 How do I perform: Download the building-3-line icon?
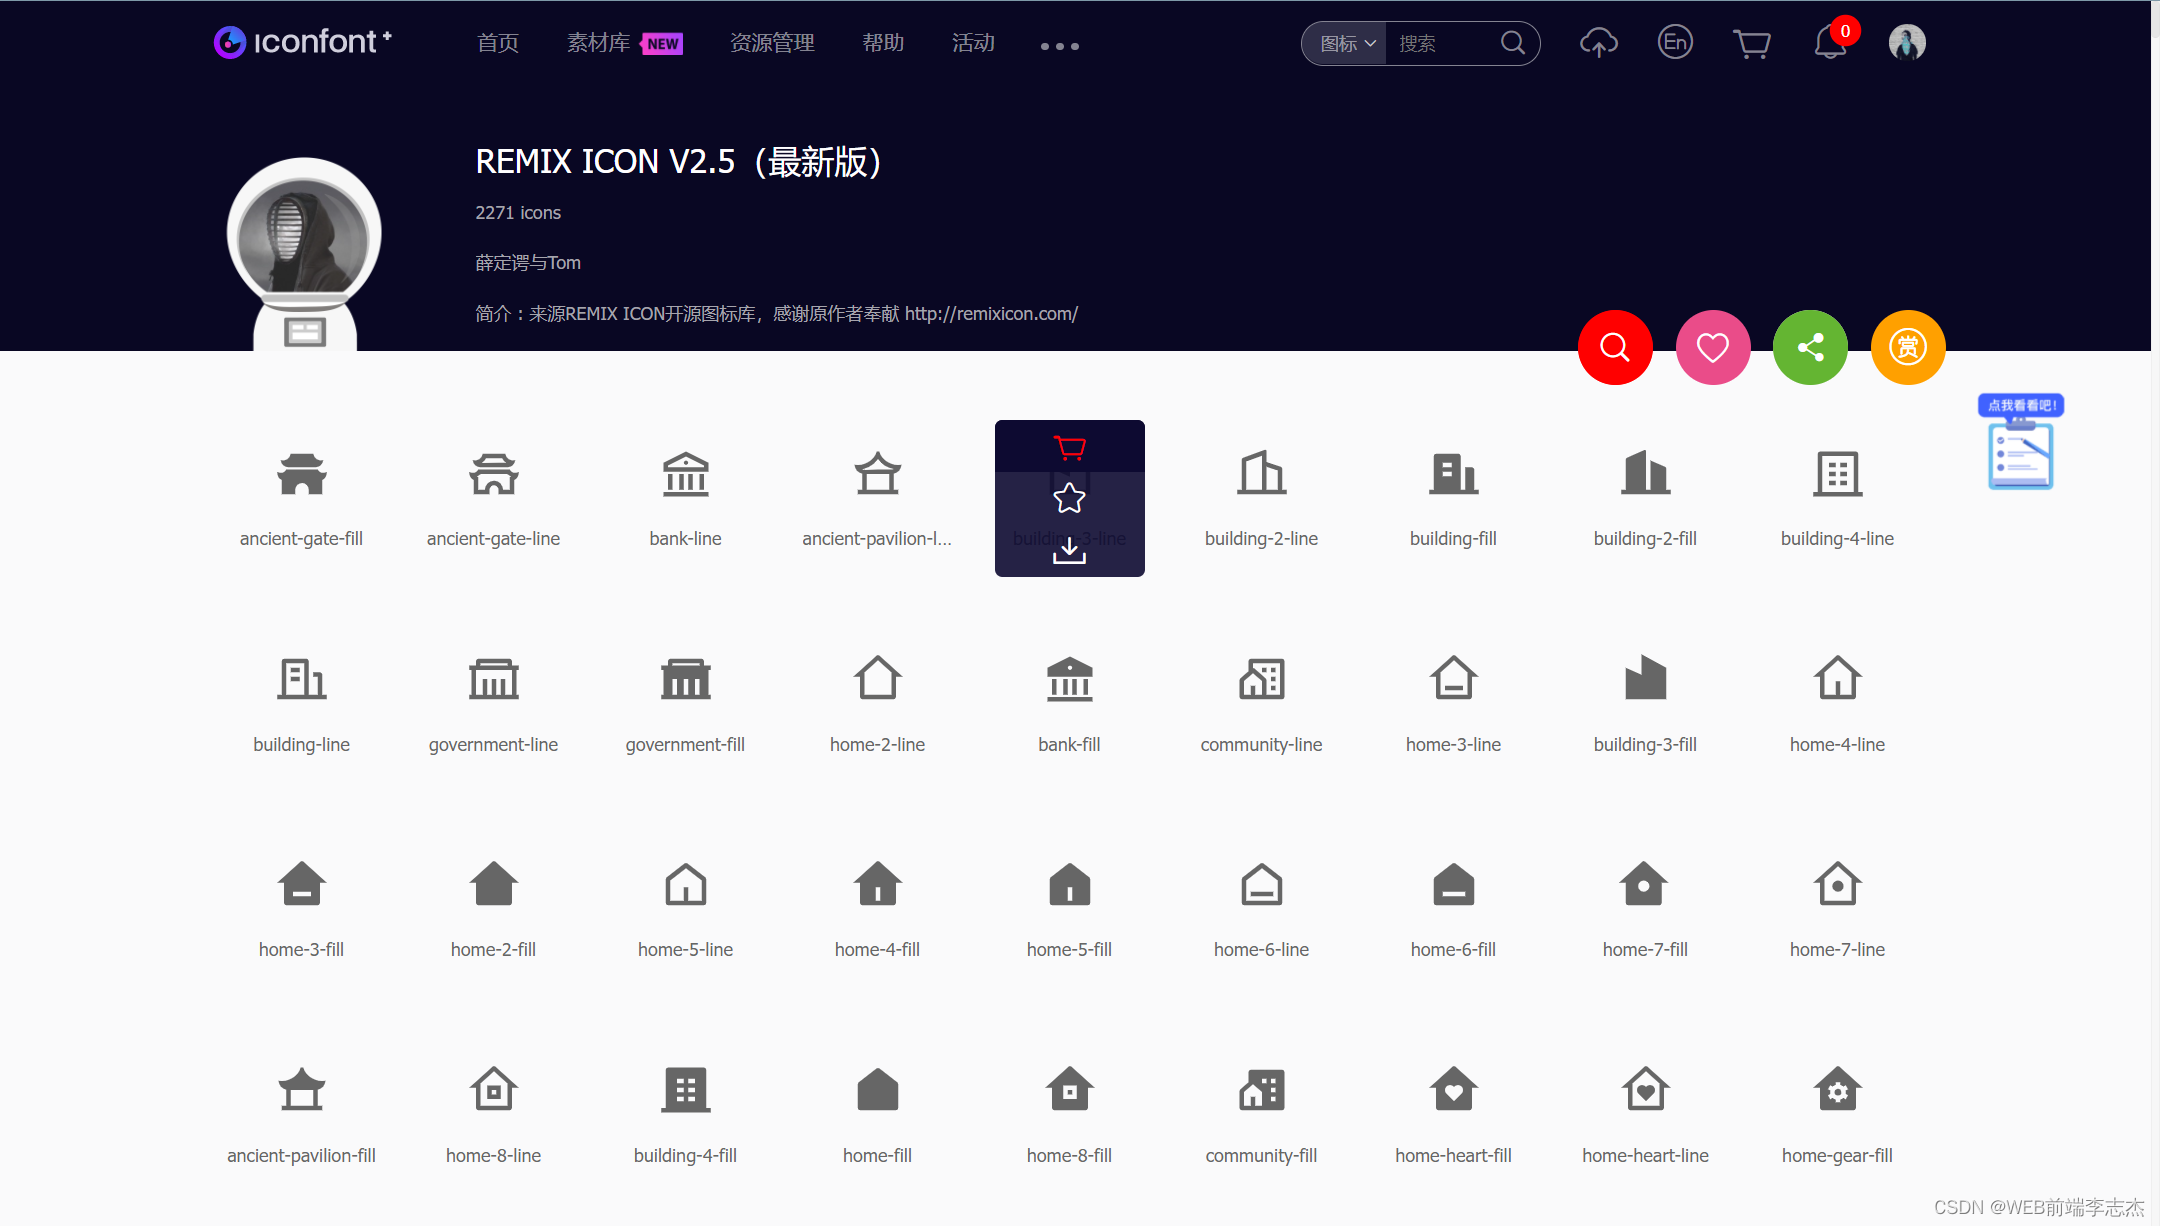tap(1069, 550)
